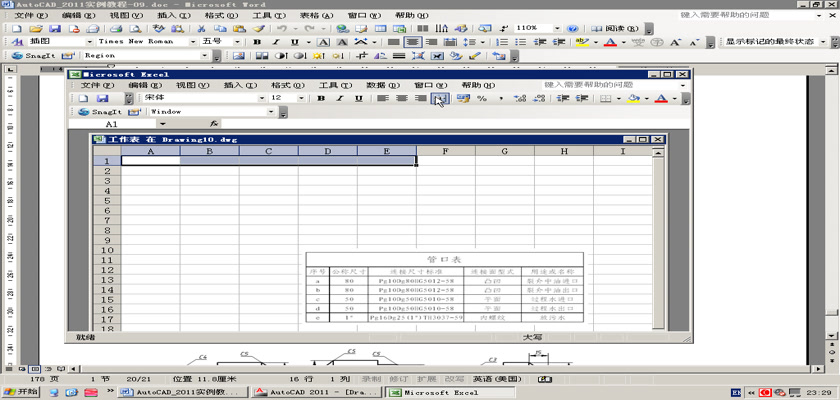
Task: Click the 阅读(R) reading layout button
Action: point(615,28)
